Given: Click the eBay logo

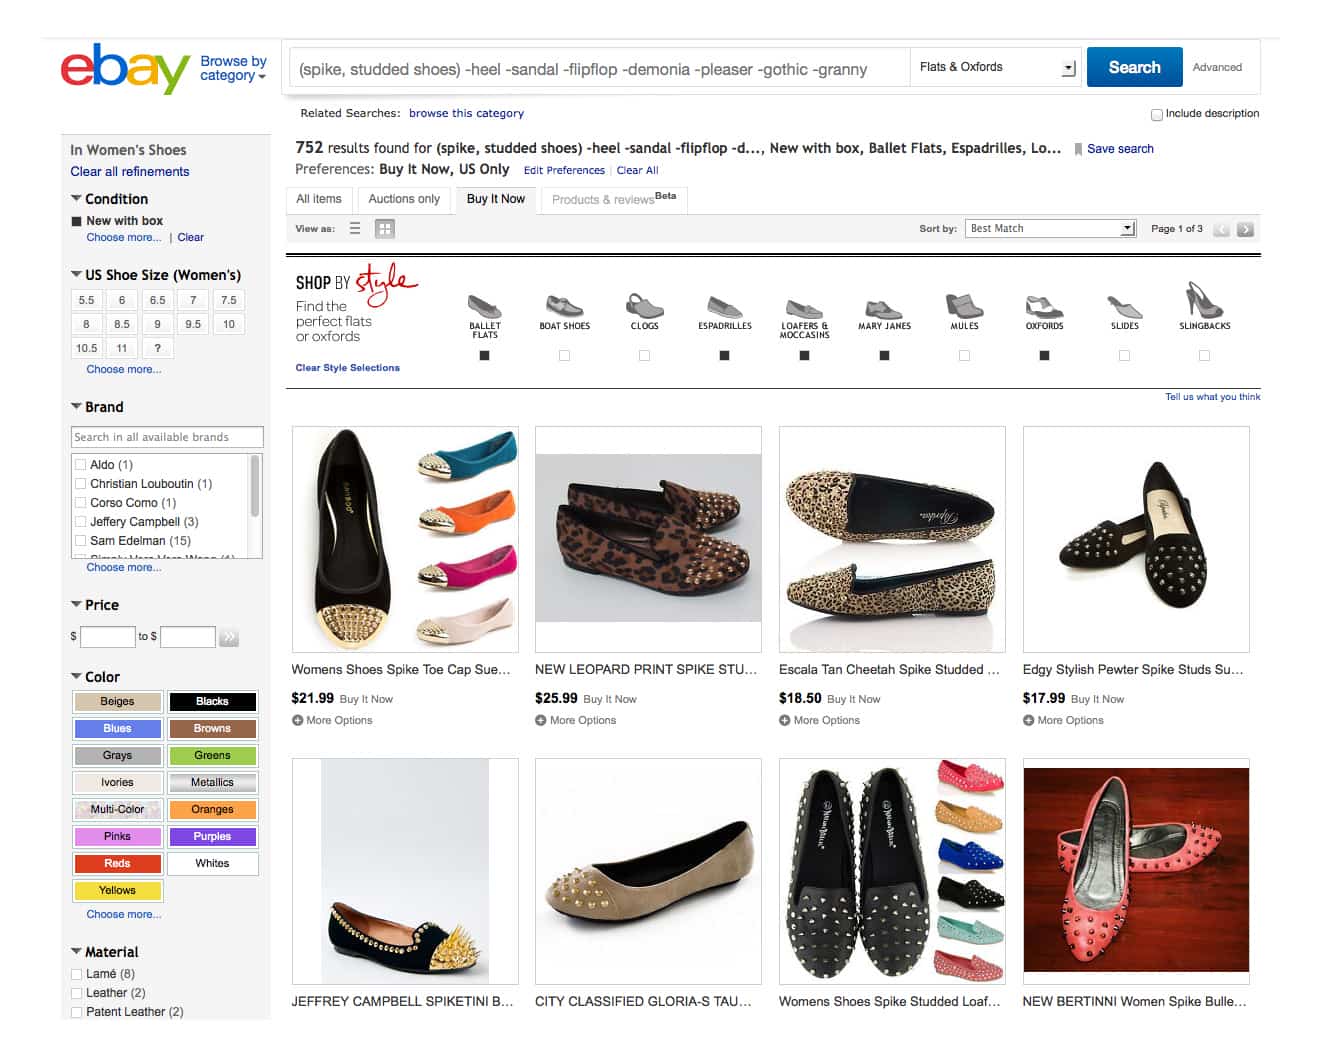Looking at the screenshot, I should point(125,68).
